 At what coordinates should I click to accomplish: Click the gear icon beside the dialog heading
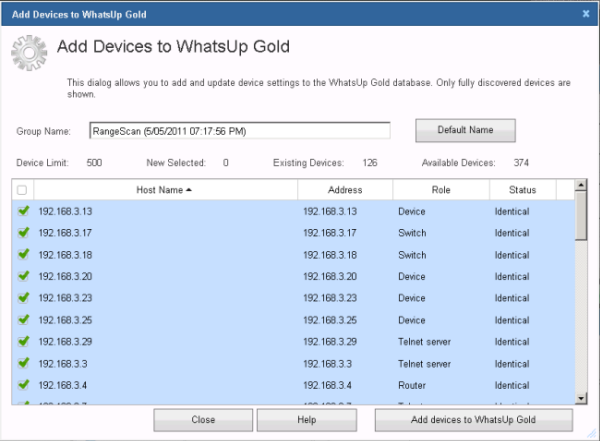pyautogui.click(x=29, y=53)
